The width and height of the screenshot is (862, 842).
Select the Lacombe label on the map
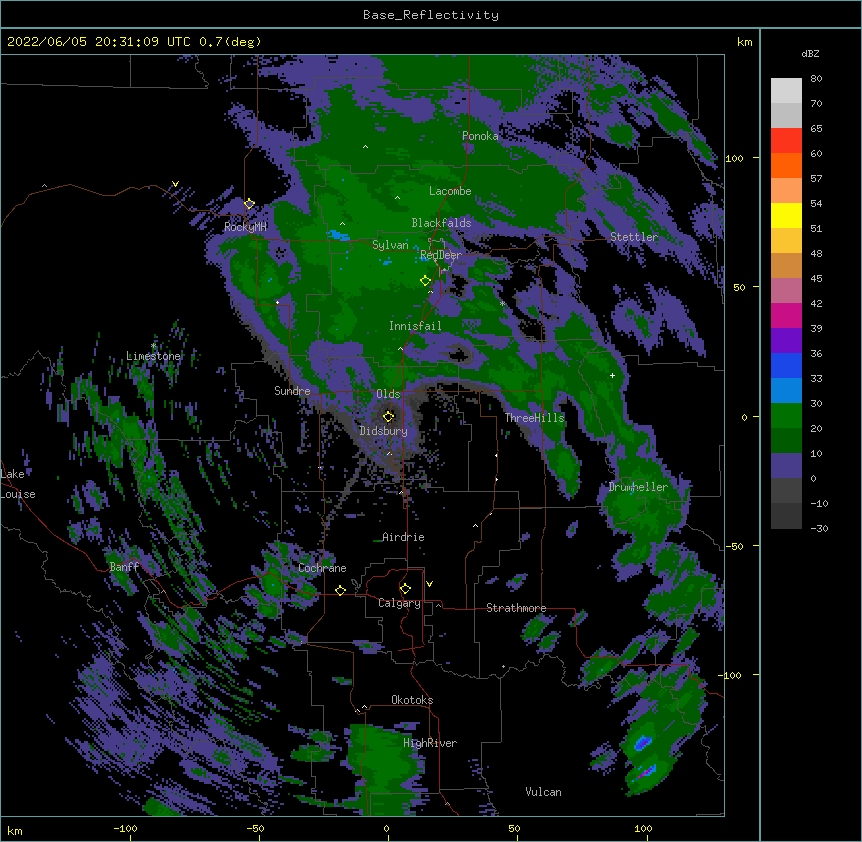click(x=450, y=191)
